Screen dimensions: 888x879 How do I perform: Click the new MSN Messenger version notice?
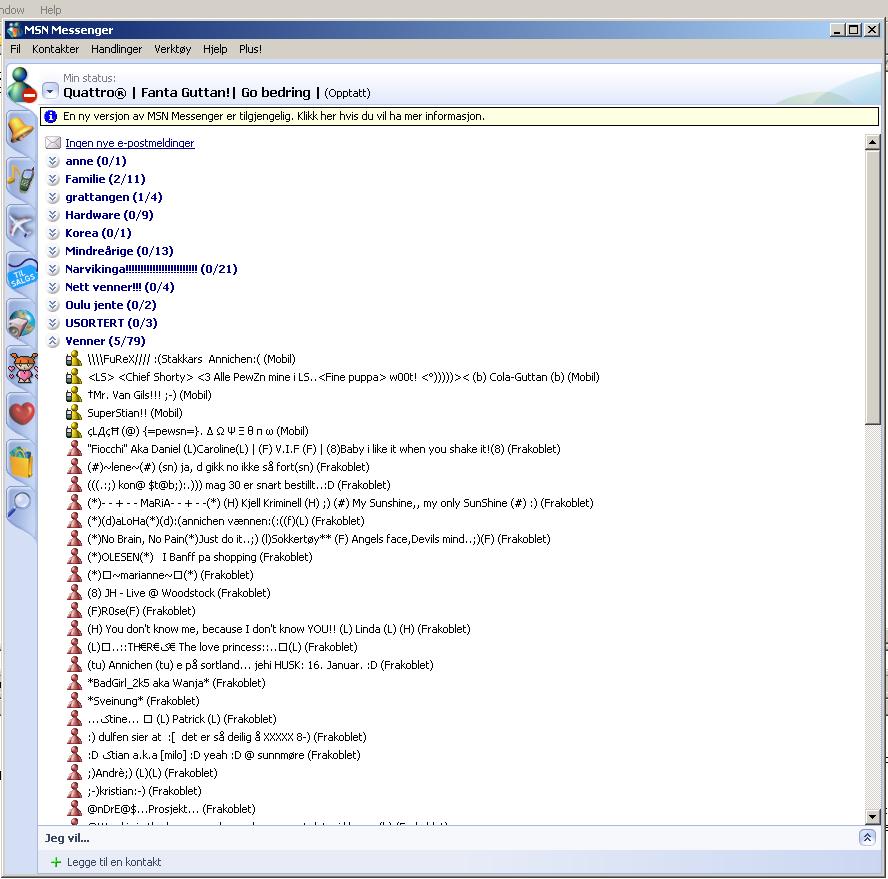tap(459, 116)
